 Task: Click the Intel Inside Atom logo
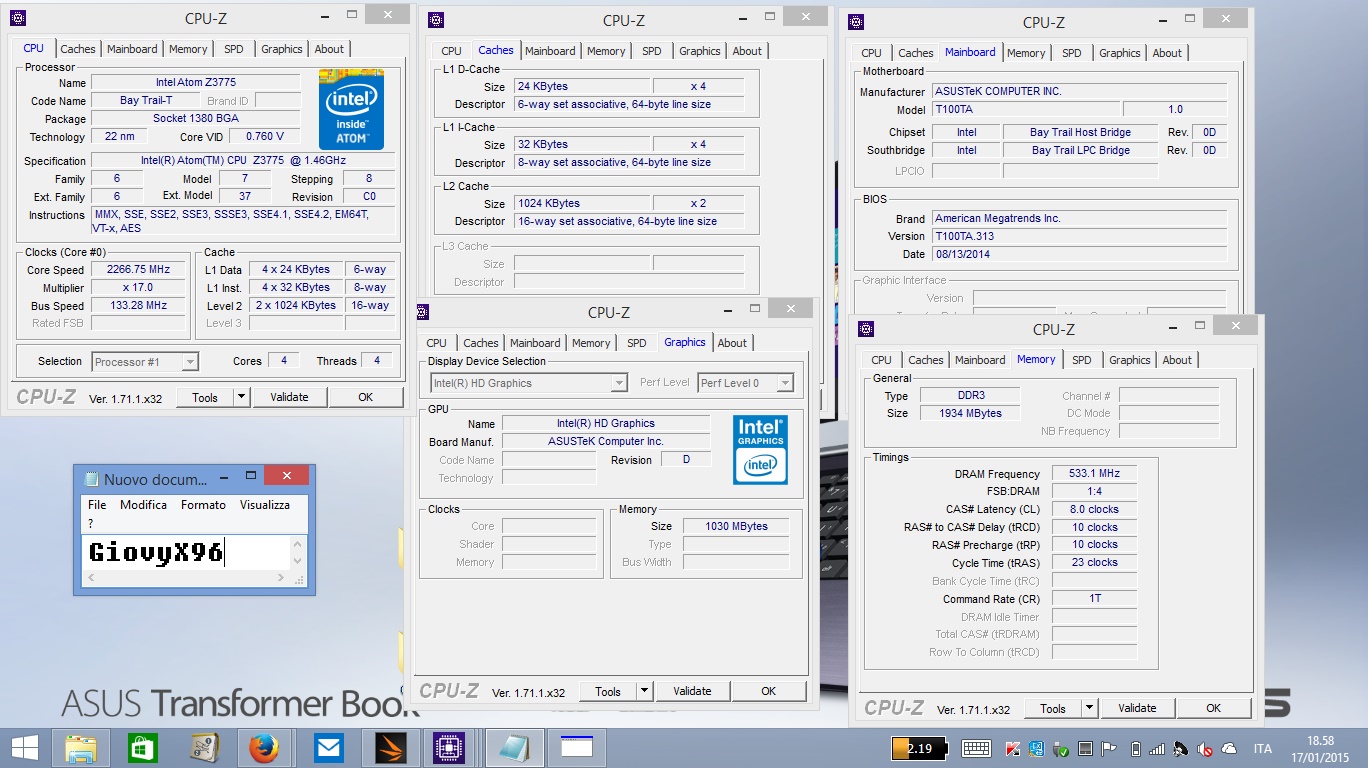[x=351, y=109]
